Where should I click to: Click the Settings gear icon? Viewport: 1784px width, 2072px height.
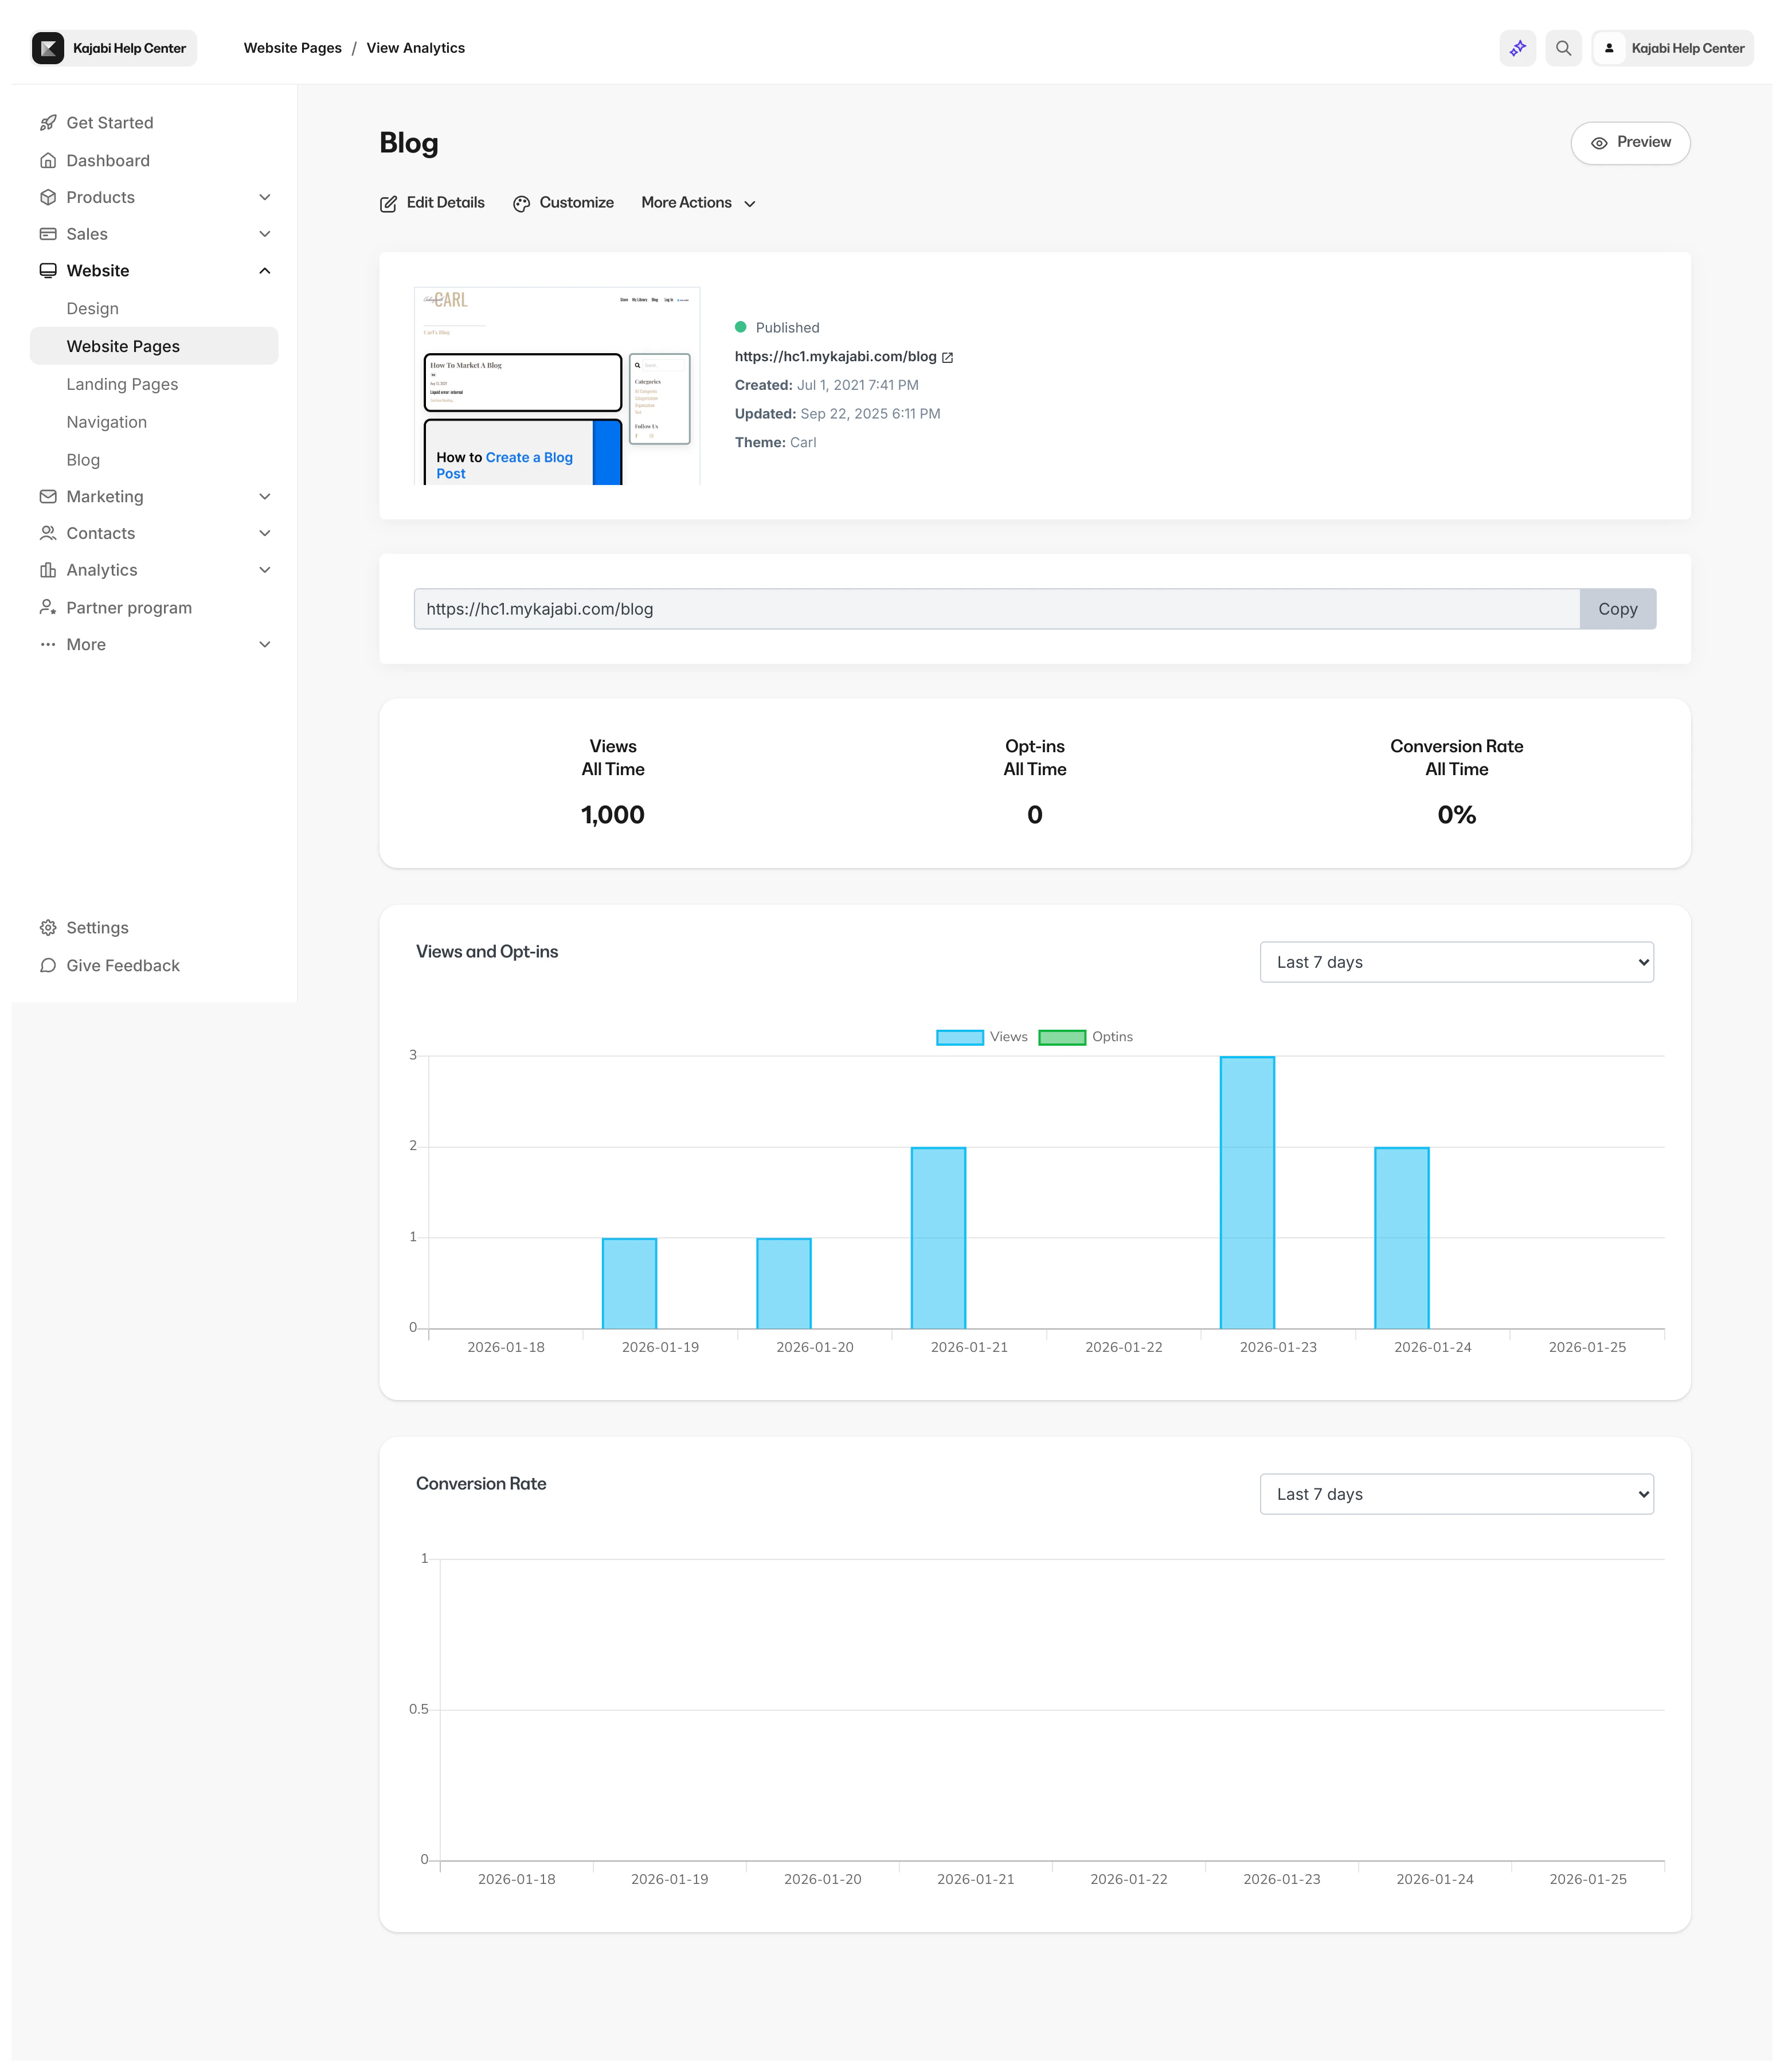48,927
